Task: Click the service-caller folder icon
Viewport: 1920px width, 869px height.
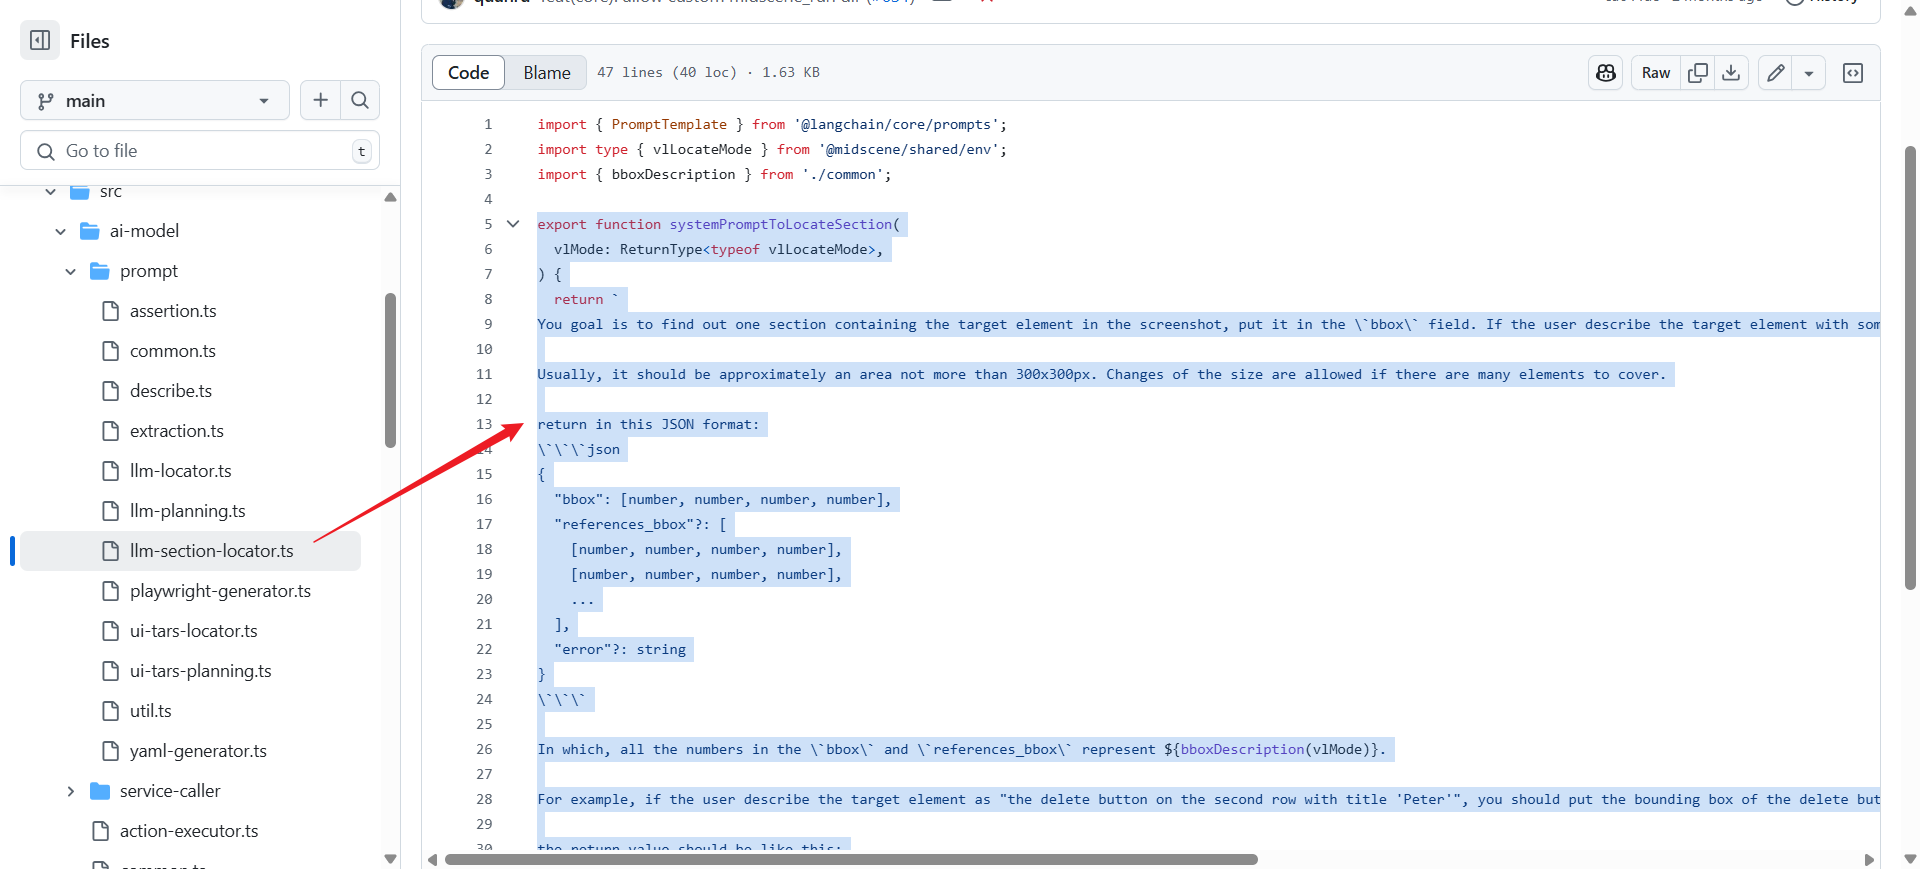Action: coord(100,791)
